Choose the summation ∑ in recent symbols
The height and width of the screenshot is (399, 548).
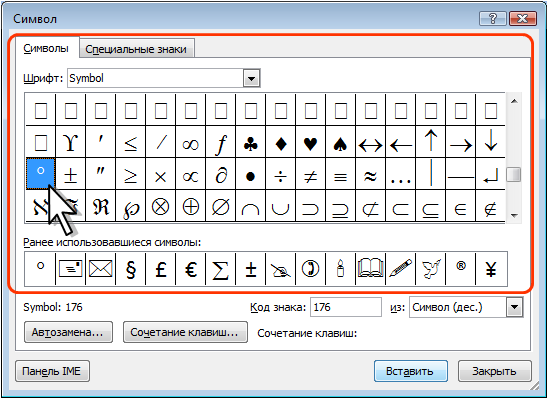(221, 269)
